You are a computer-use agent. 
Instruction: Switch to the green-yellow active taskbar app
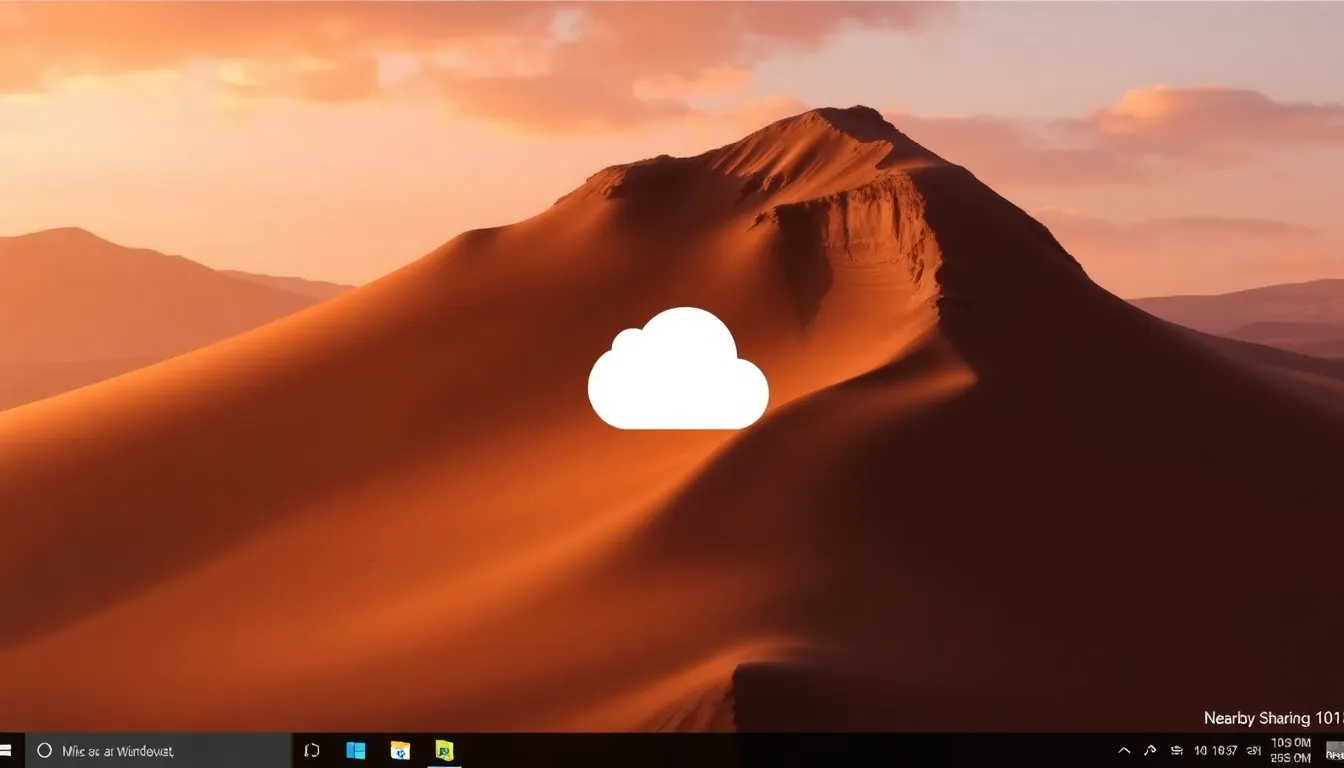pos(444,750)
